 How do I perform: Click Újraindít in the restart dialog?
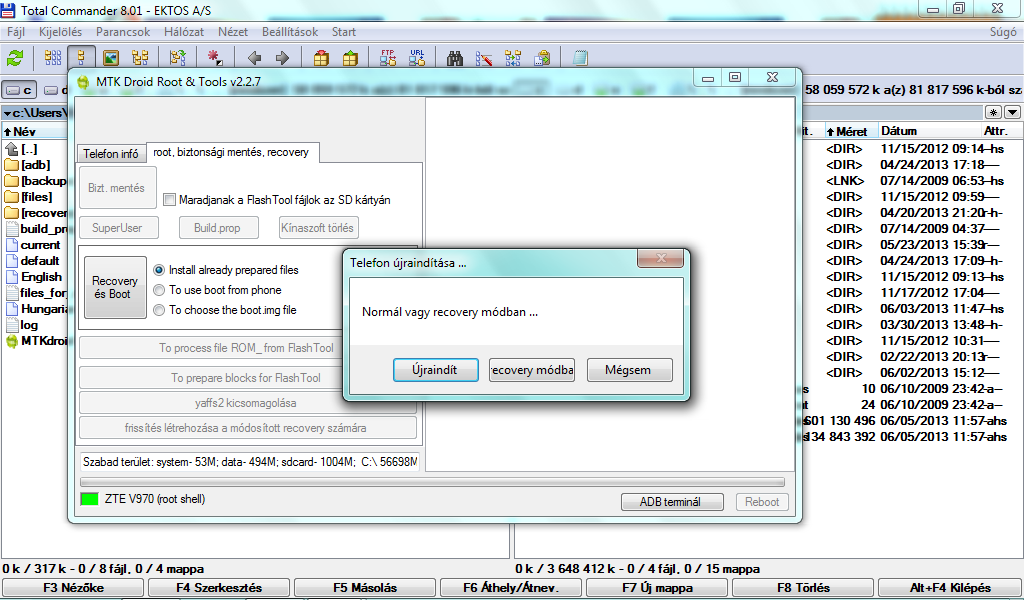click(x=436, y=370)
